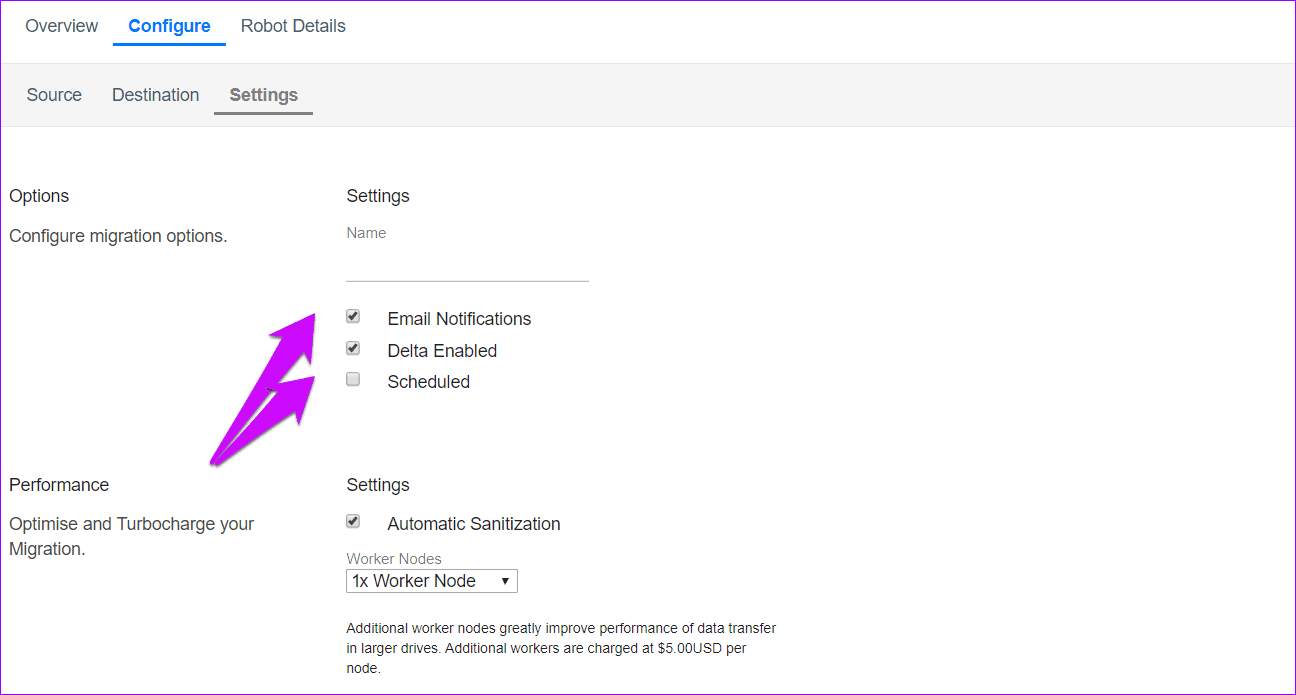Disable the Delta Enabled checkbox
This screenshot has width=1296, height=695.
(353, 349)
